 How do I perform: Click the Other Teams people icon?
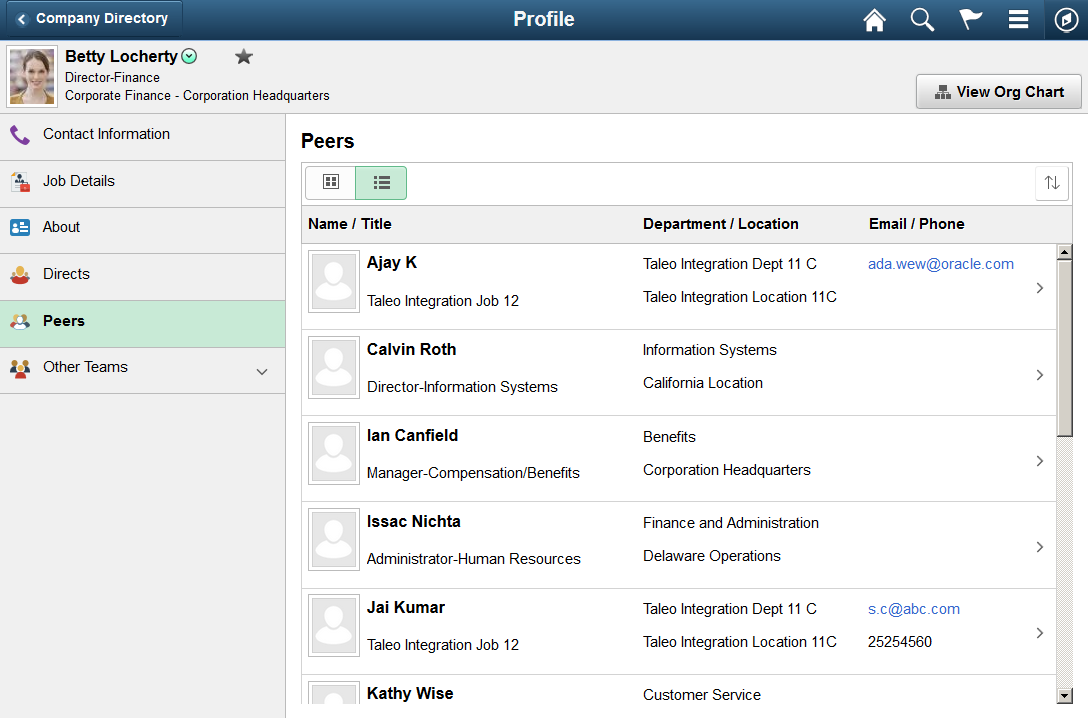(20, 368)
